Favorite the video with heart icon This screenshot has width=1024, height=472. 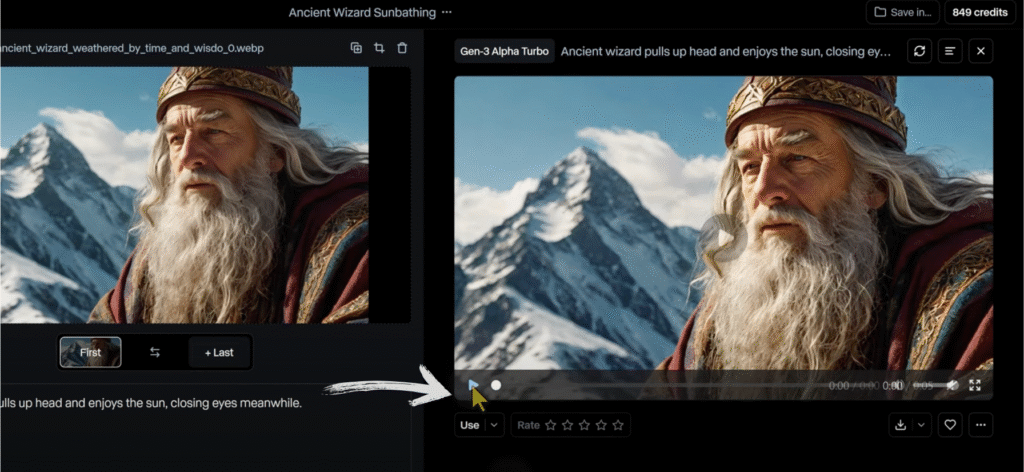coord(950,425)
